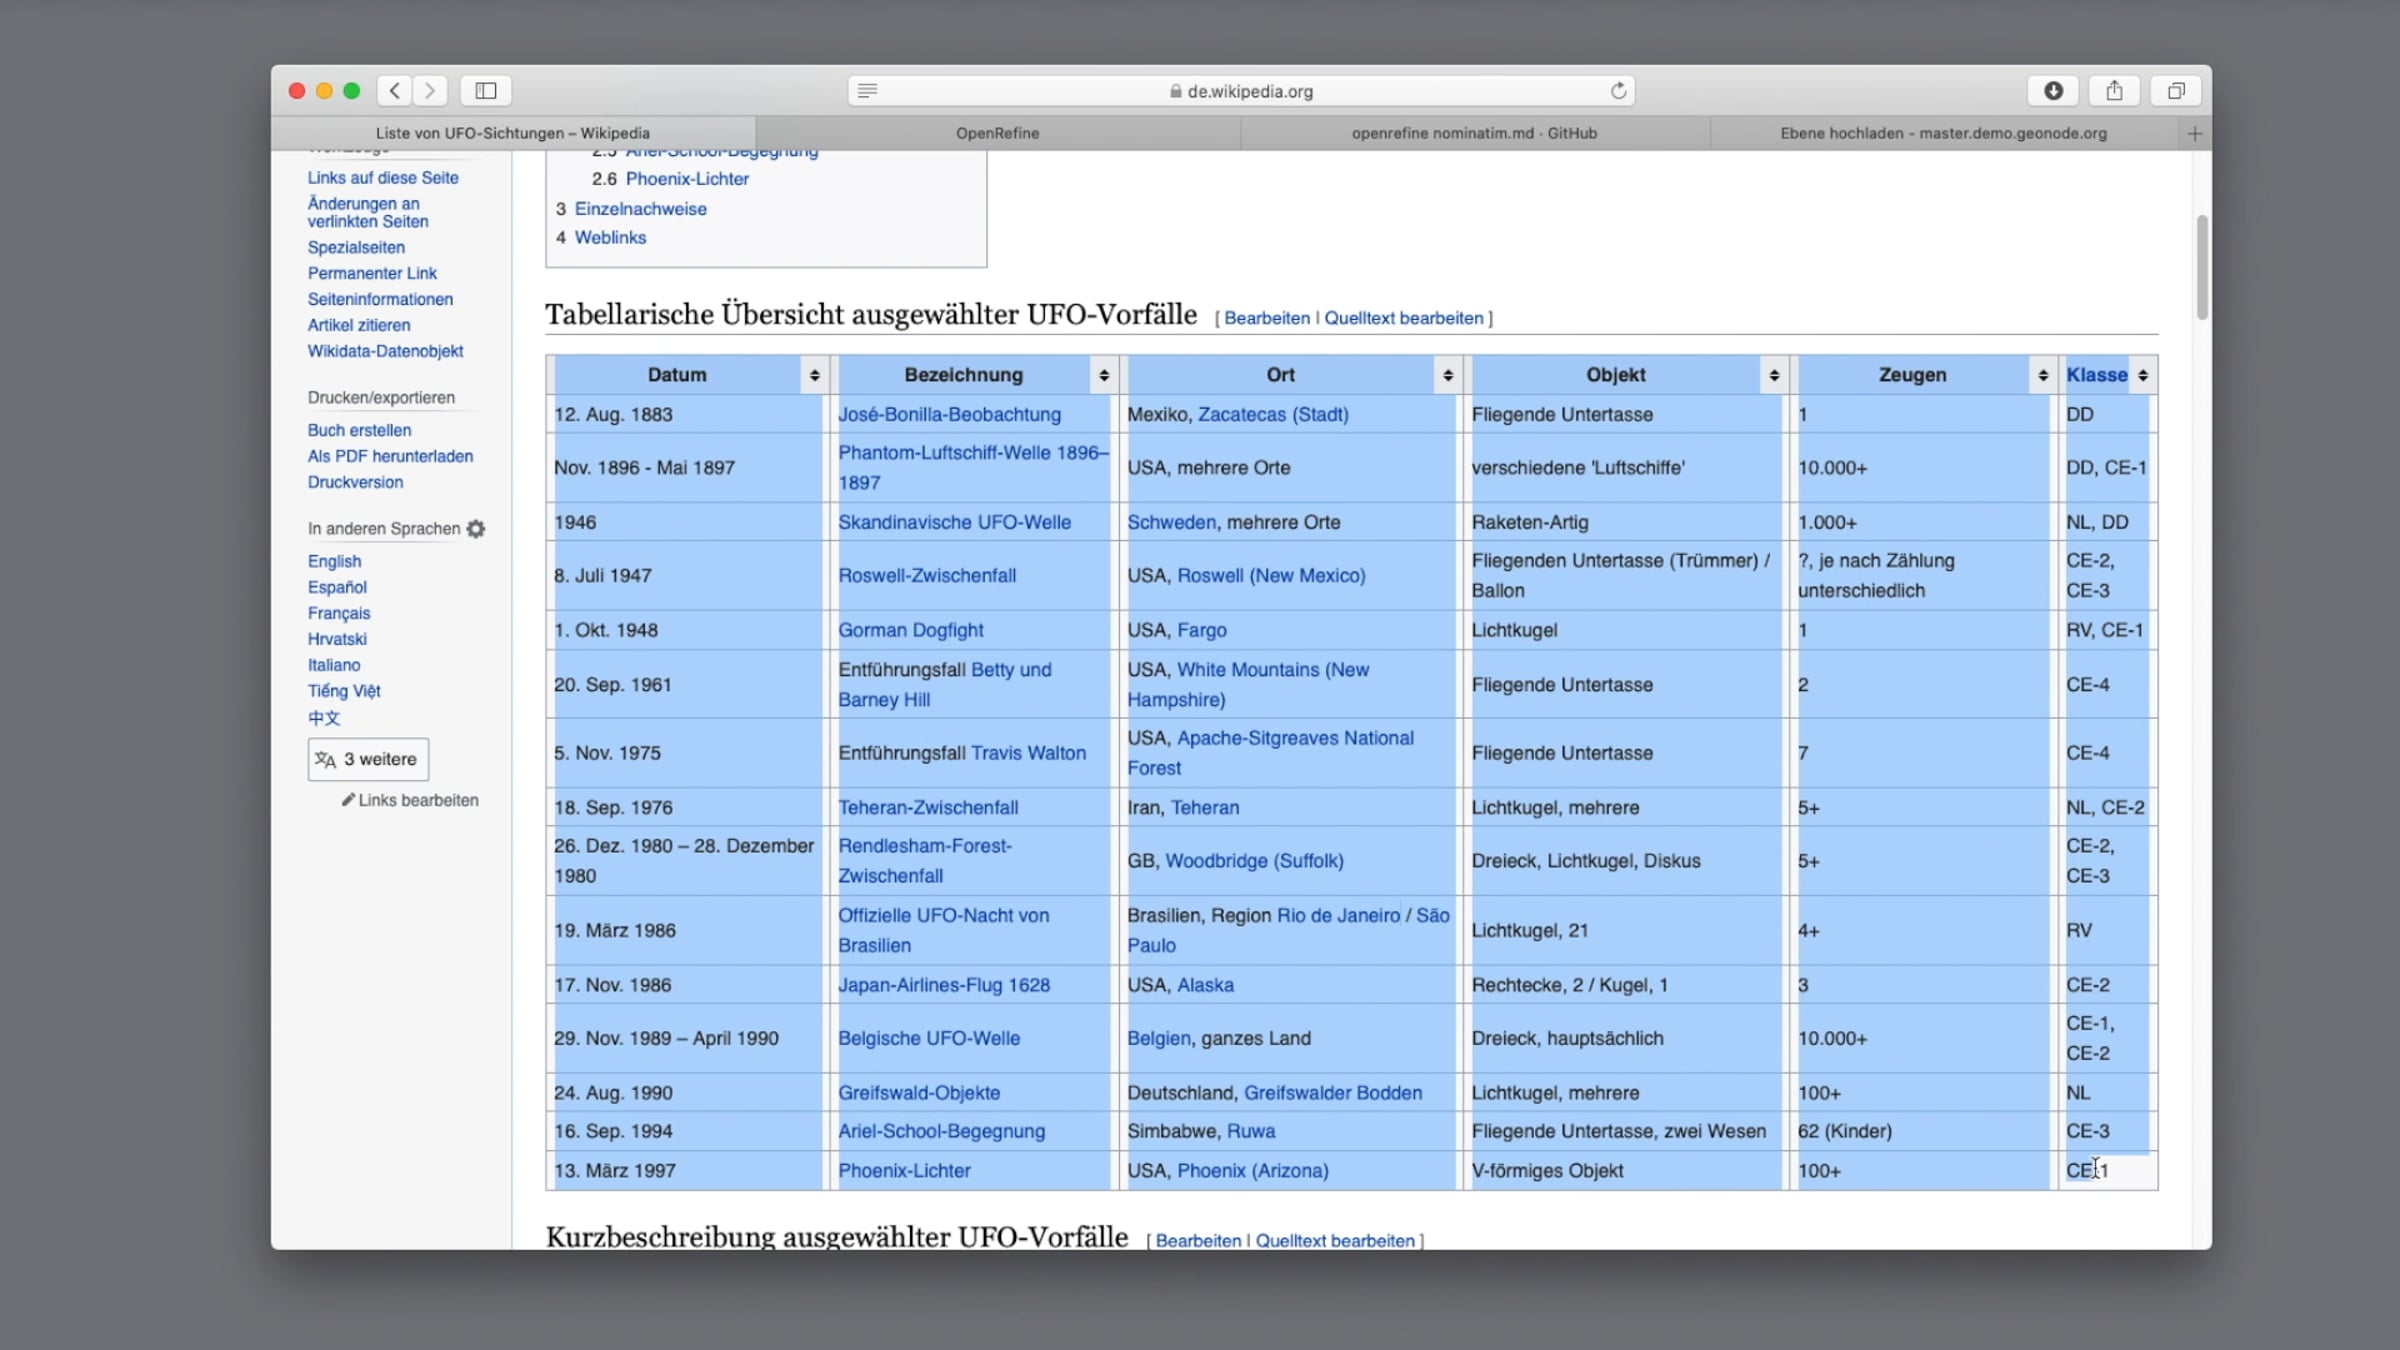
Task: Open Roswell-Zwischenfall article link
Action: pos(927,575)
